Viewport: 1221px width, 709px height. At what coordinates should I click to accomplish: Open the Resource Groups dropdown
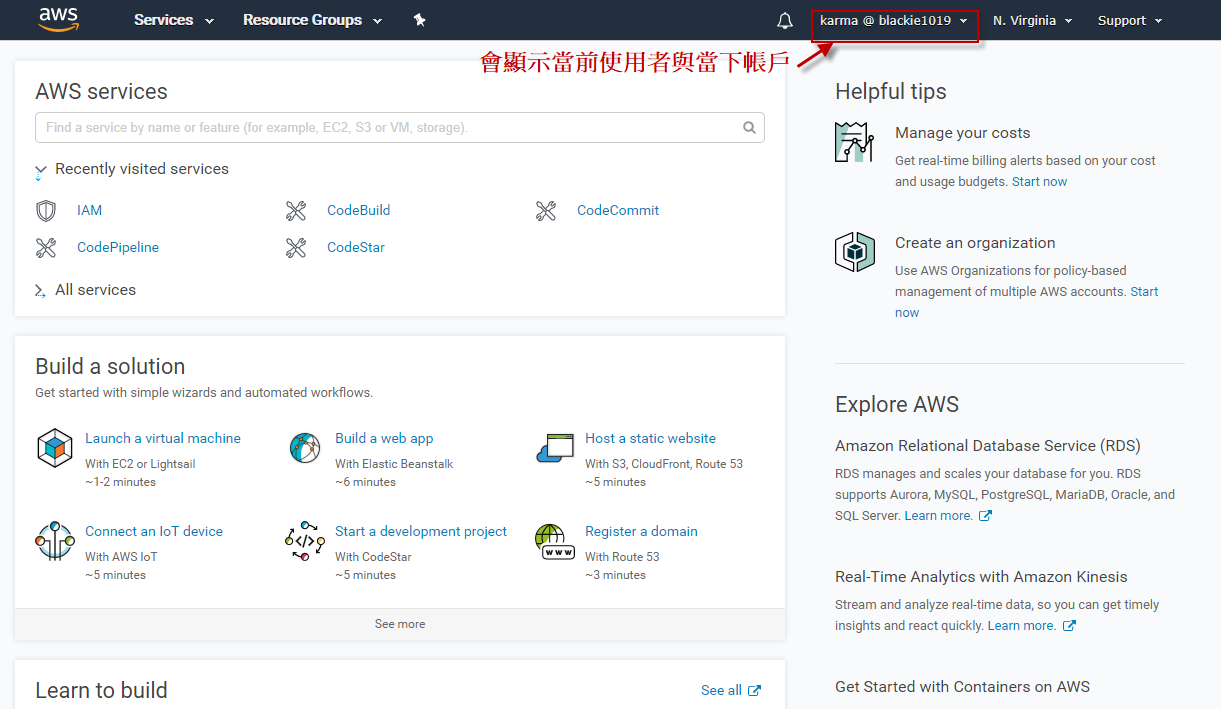[x=312, y=21]
